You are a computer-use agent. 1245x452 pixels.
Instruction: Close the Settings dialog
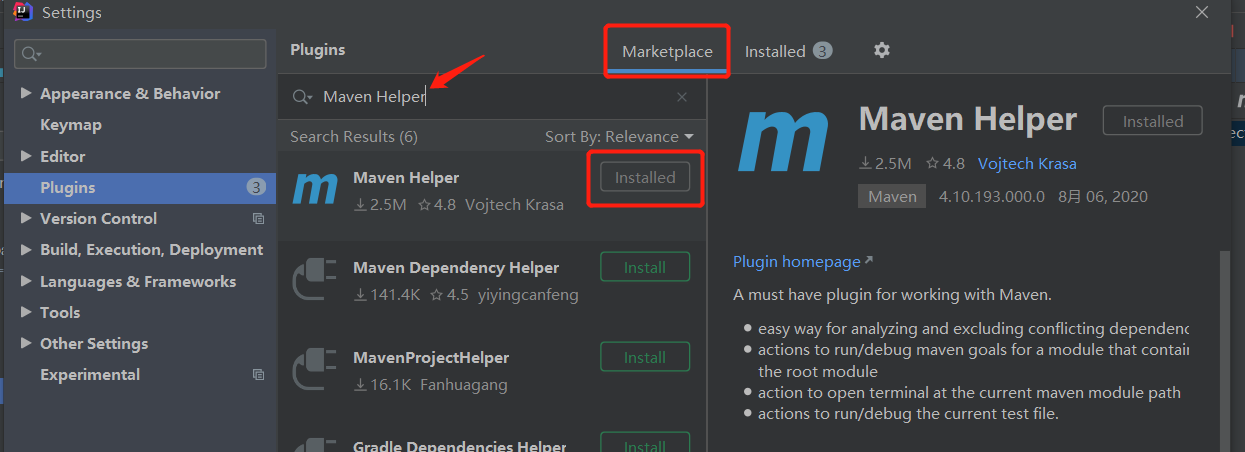pyautogui.click(x=1202, y=12)
